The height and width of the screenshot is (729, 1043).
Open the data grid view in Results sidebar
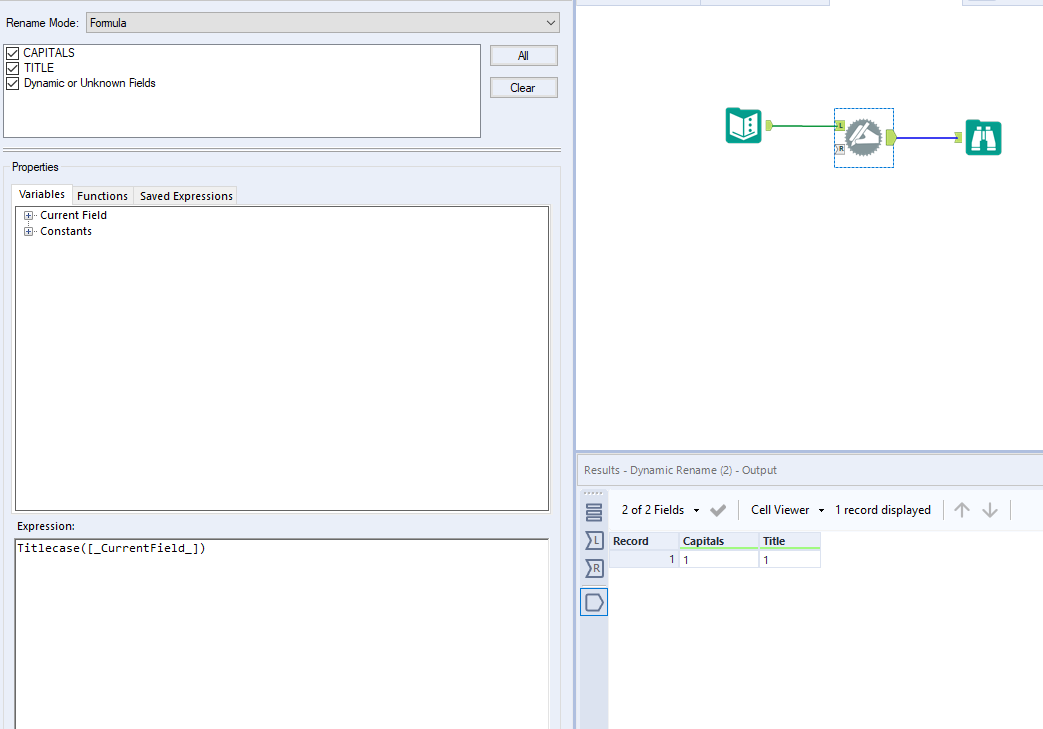coord(593,510)
